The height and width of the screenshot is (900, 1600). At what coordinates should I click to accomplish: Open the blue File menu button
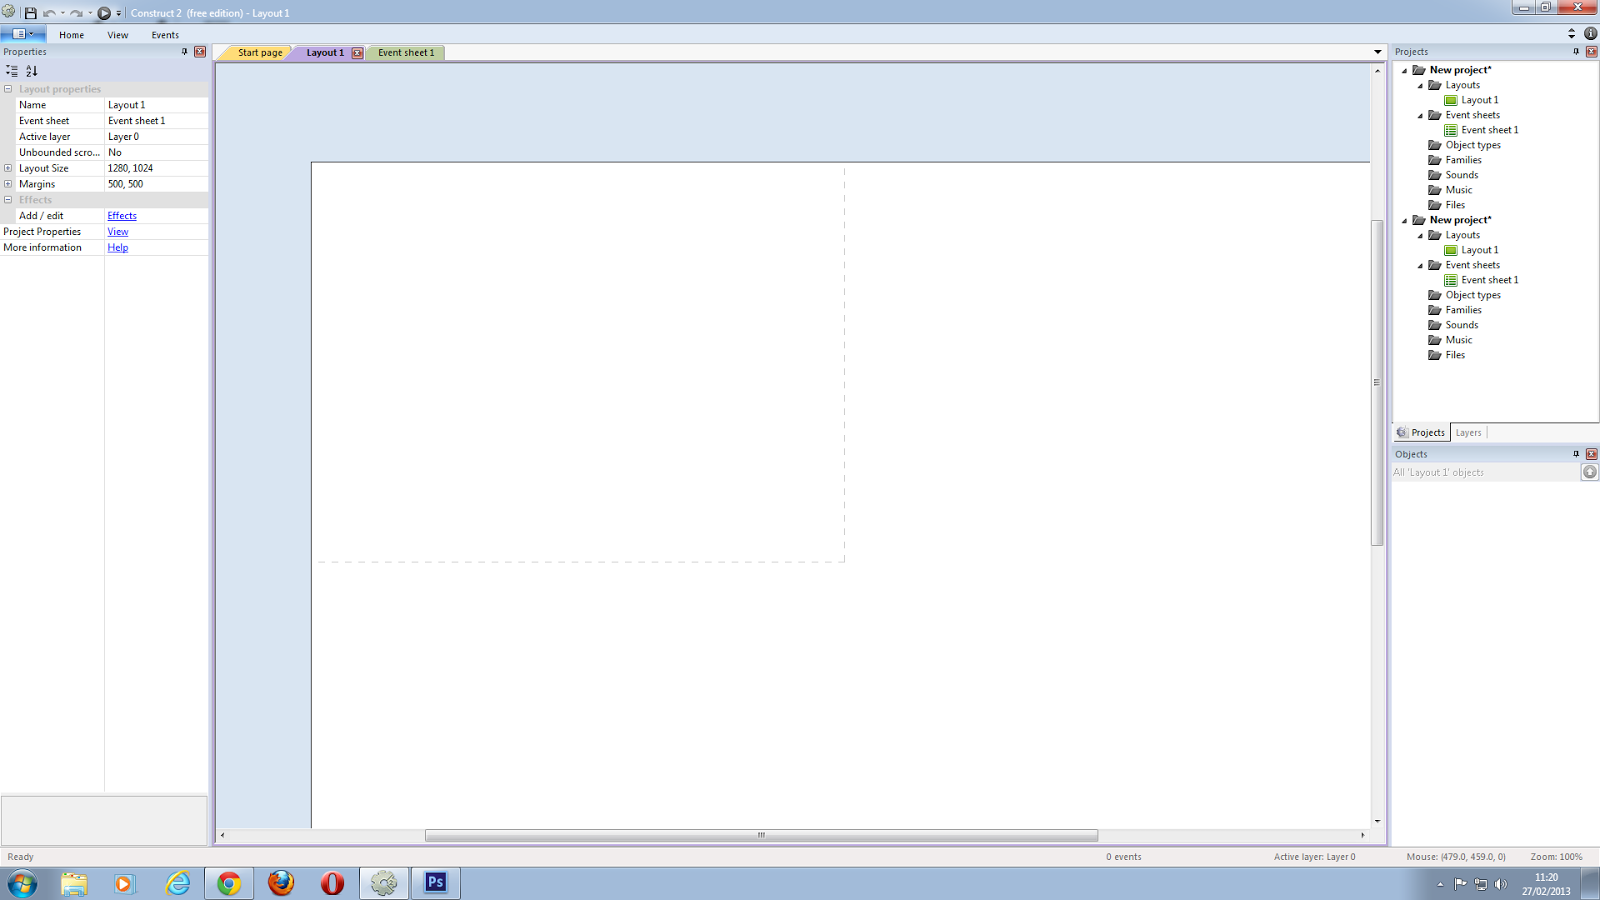pos(22,34)
